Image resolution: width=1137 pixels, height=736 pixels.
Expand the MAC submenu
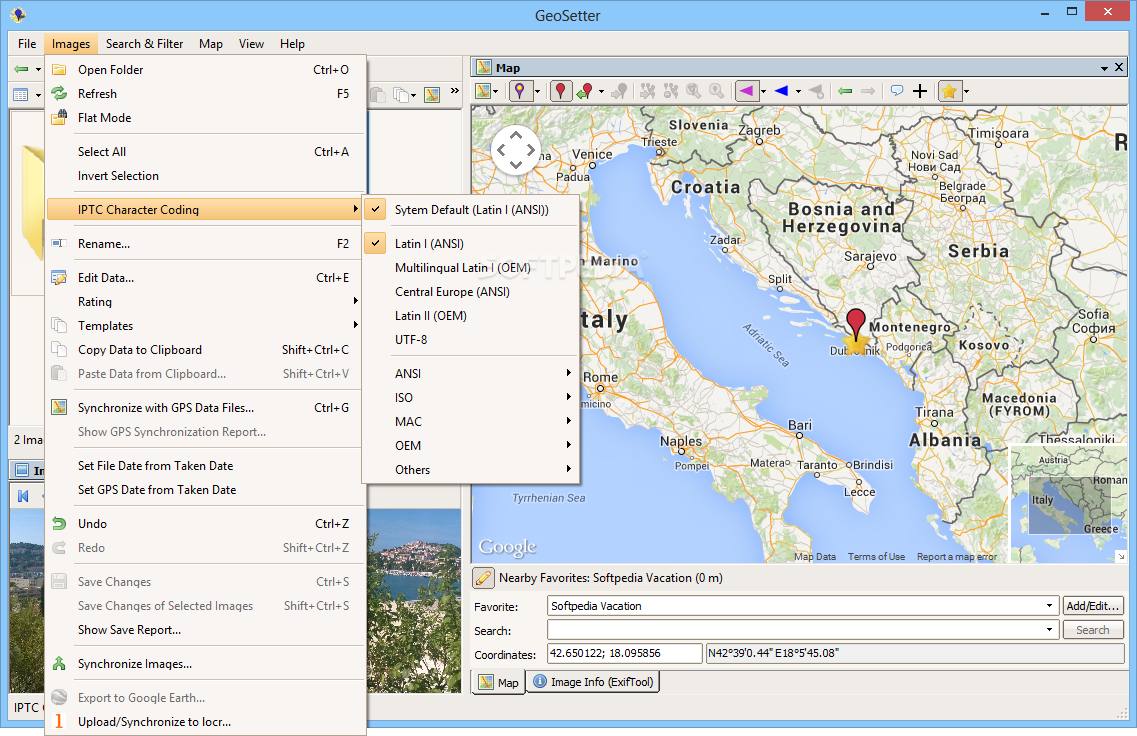471,421
